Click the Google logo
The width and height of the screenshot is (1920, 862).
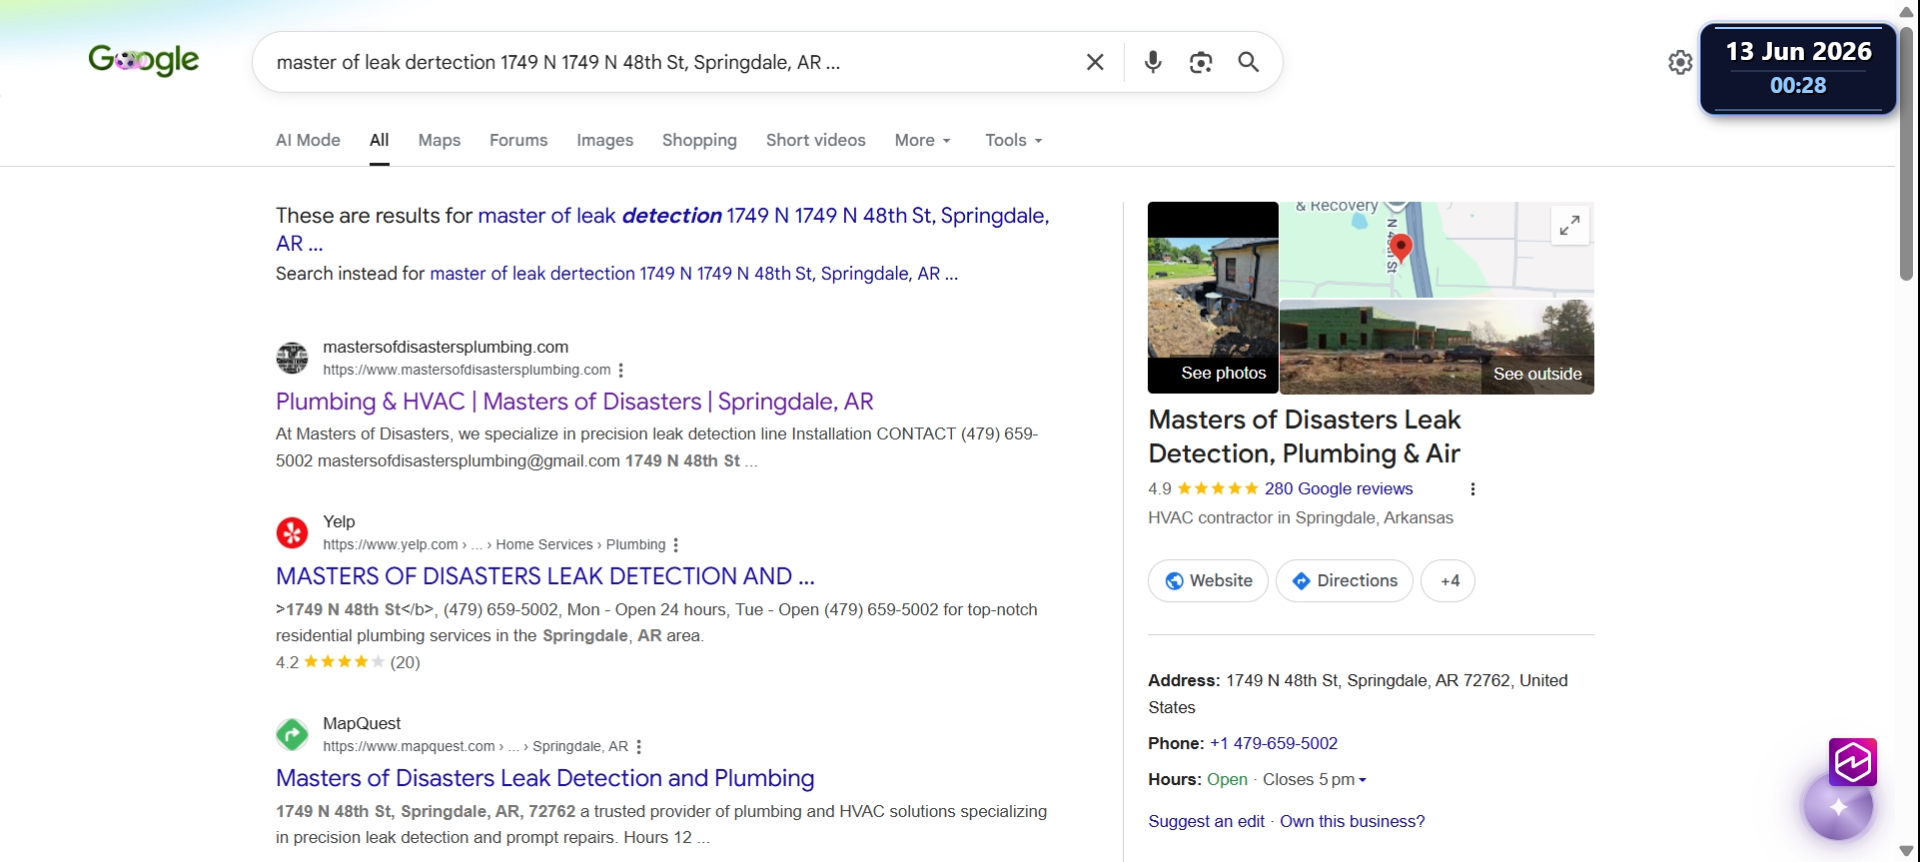pyautogui.click(x=144, y=61)
